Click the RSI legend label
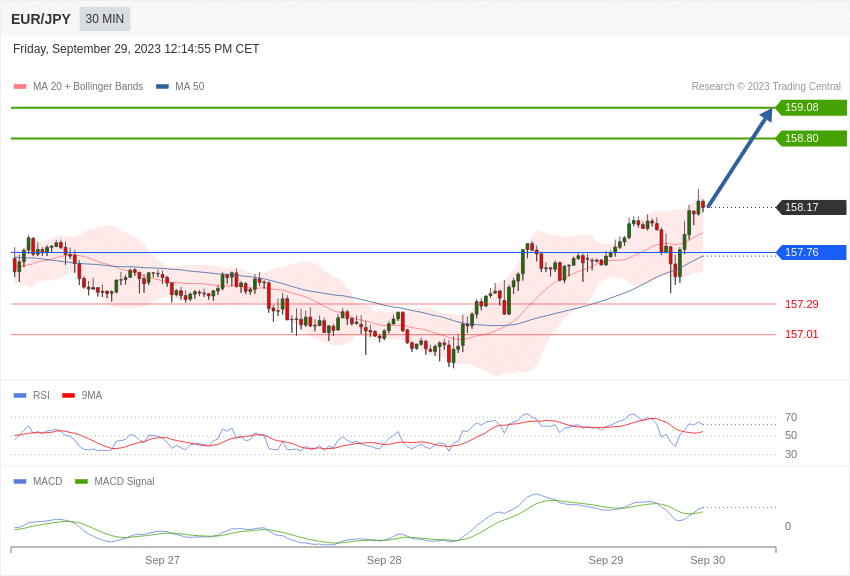The width and height of the screenshot is (850, 576). (41, 396)
